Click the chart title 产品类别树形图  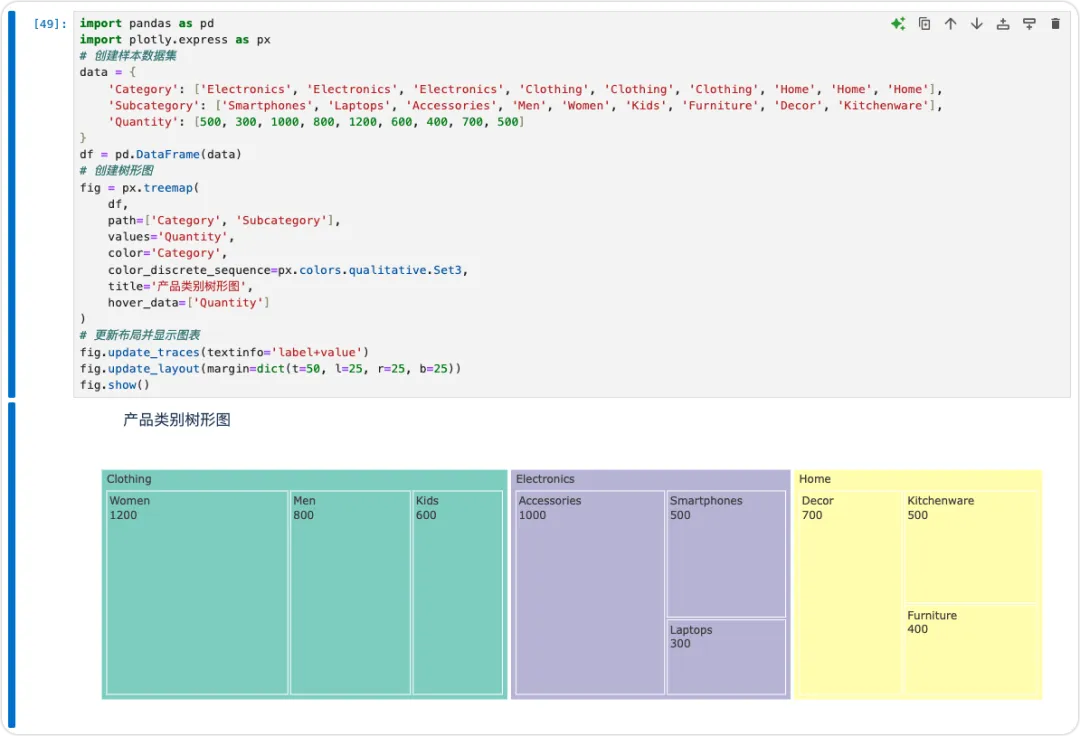coord(177,420)
